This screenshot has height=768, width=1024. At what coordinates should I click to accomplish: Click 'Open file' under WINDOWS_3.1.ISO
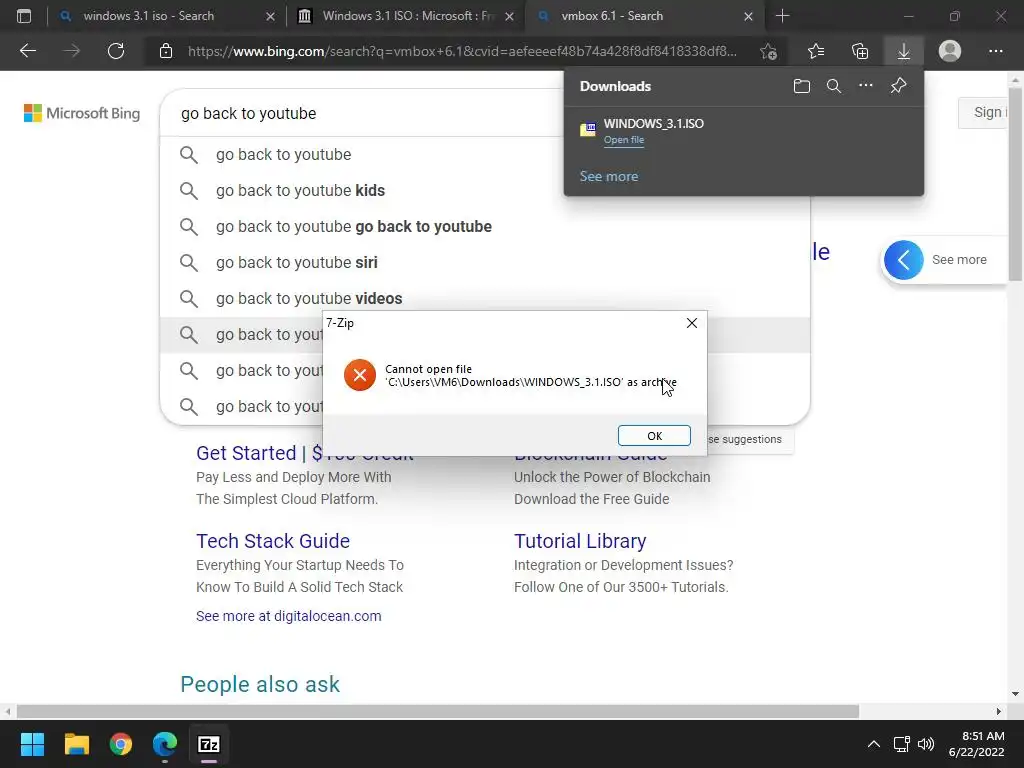[624, 140]
